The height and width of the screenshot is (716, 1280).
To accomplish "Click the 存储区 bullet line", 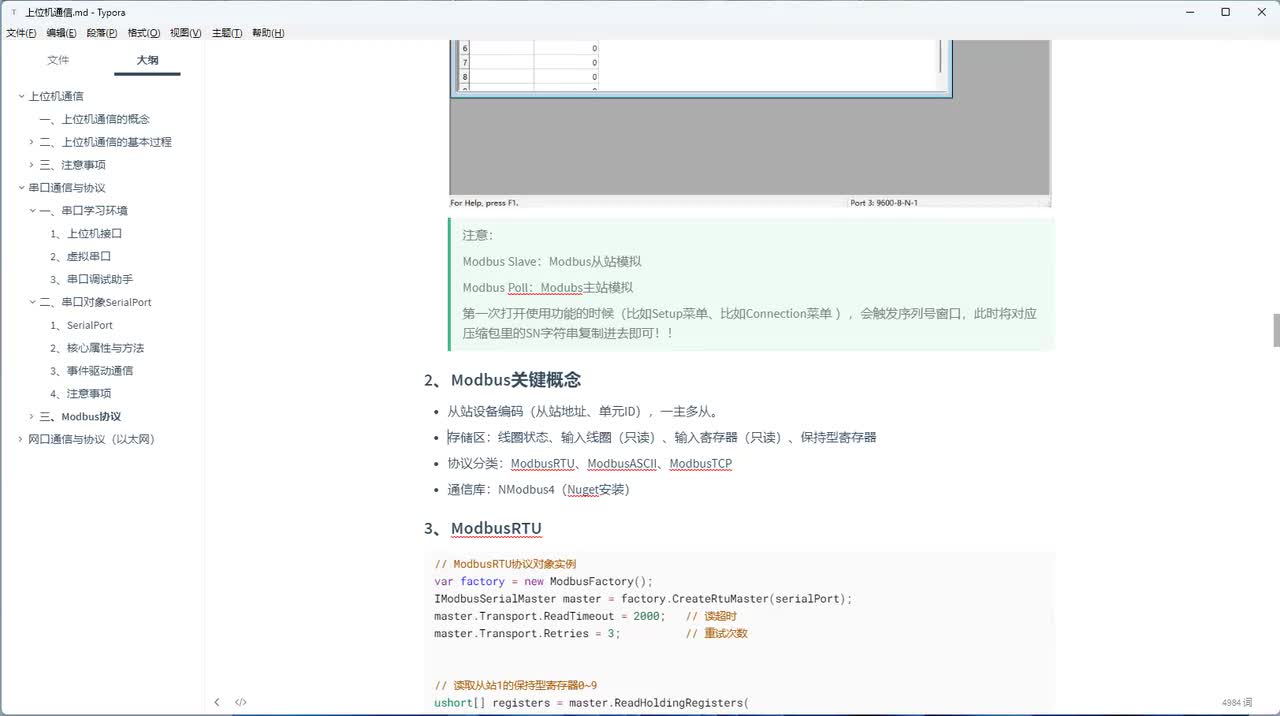I will pyautogui.click(x=662, y=438).
